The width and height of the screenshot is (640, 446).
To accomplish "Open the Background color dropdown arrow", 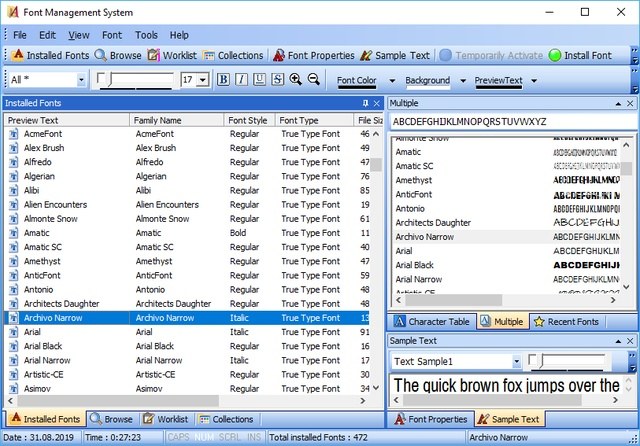I will 463,80.
